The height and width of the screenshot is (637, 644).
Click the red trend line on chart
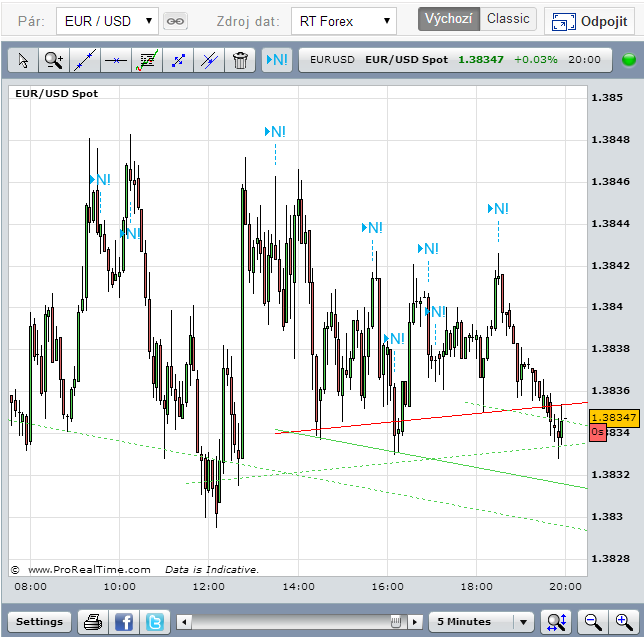(431, 418)
